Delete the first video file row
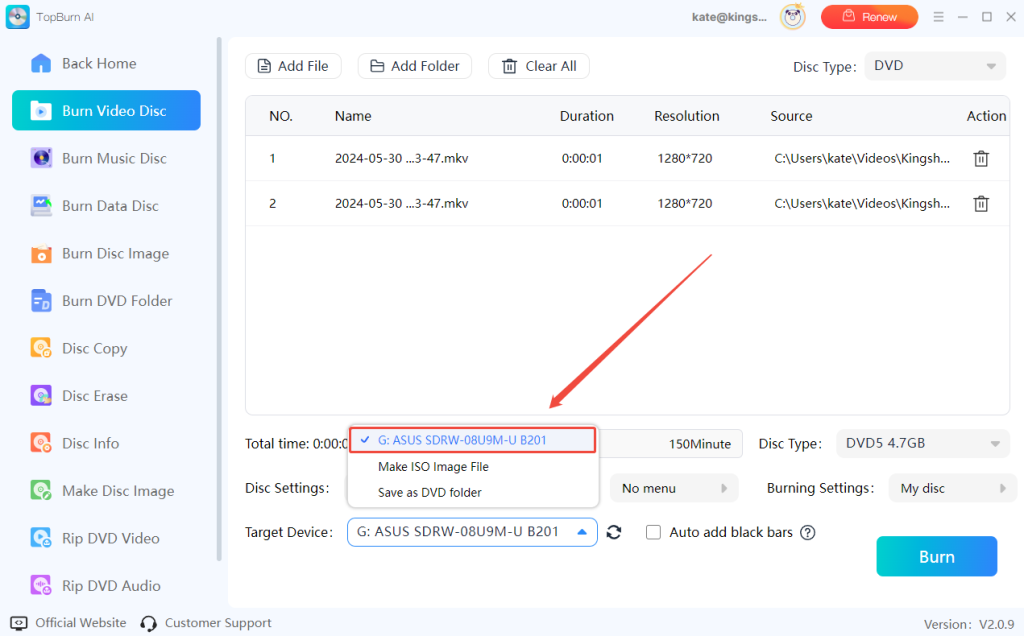 pos(981,158)
